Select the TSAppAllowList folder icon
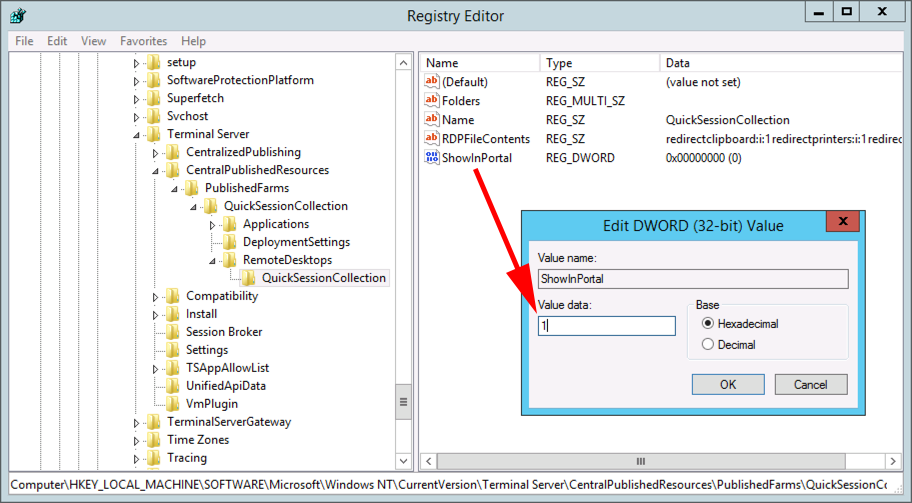Image resolution: width=912 pixels, height=503 pixels. (x=173, y=369)
